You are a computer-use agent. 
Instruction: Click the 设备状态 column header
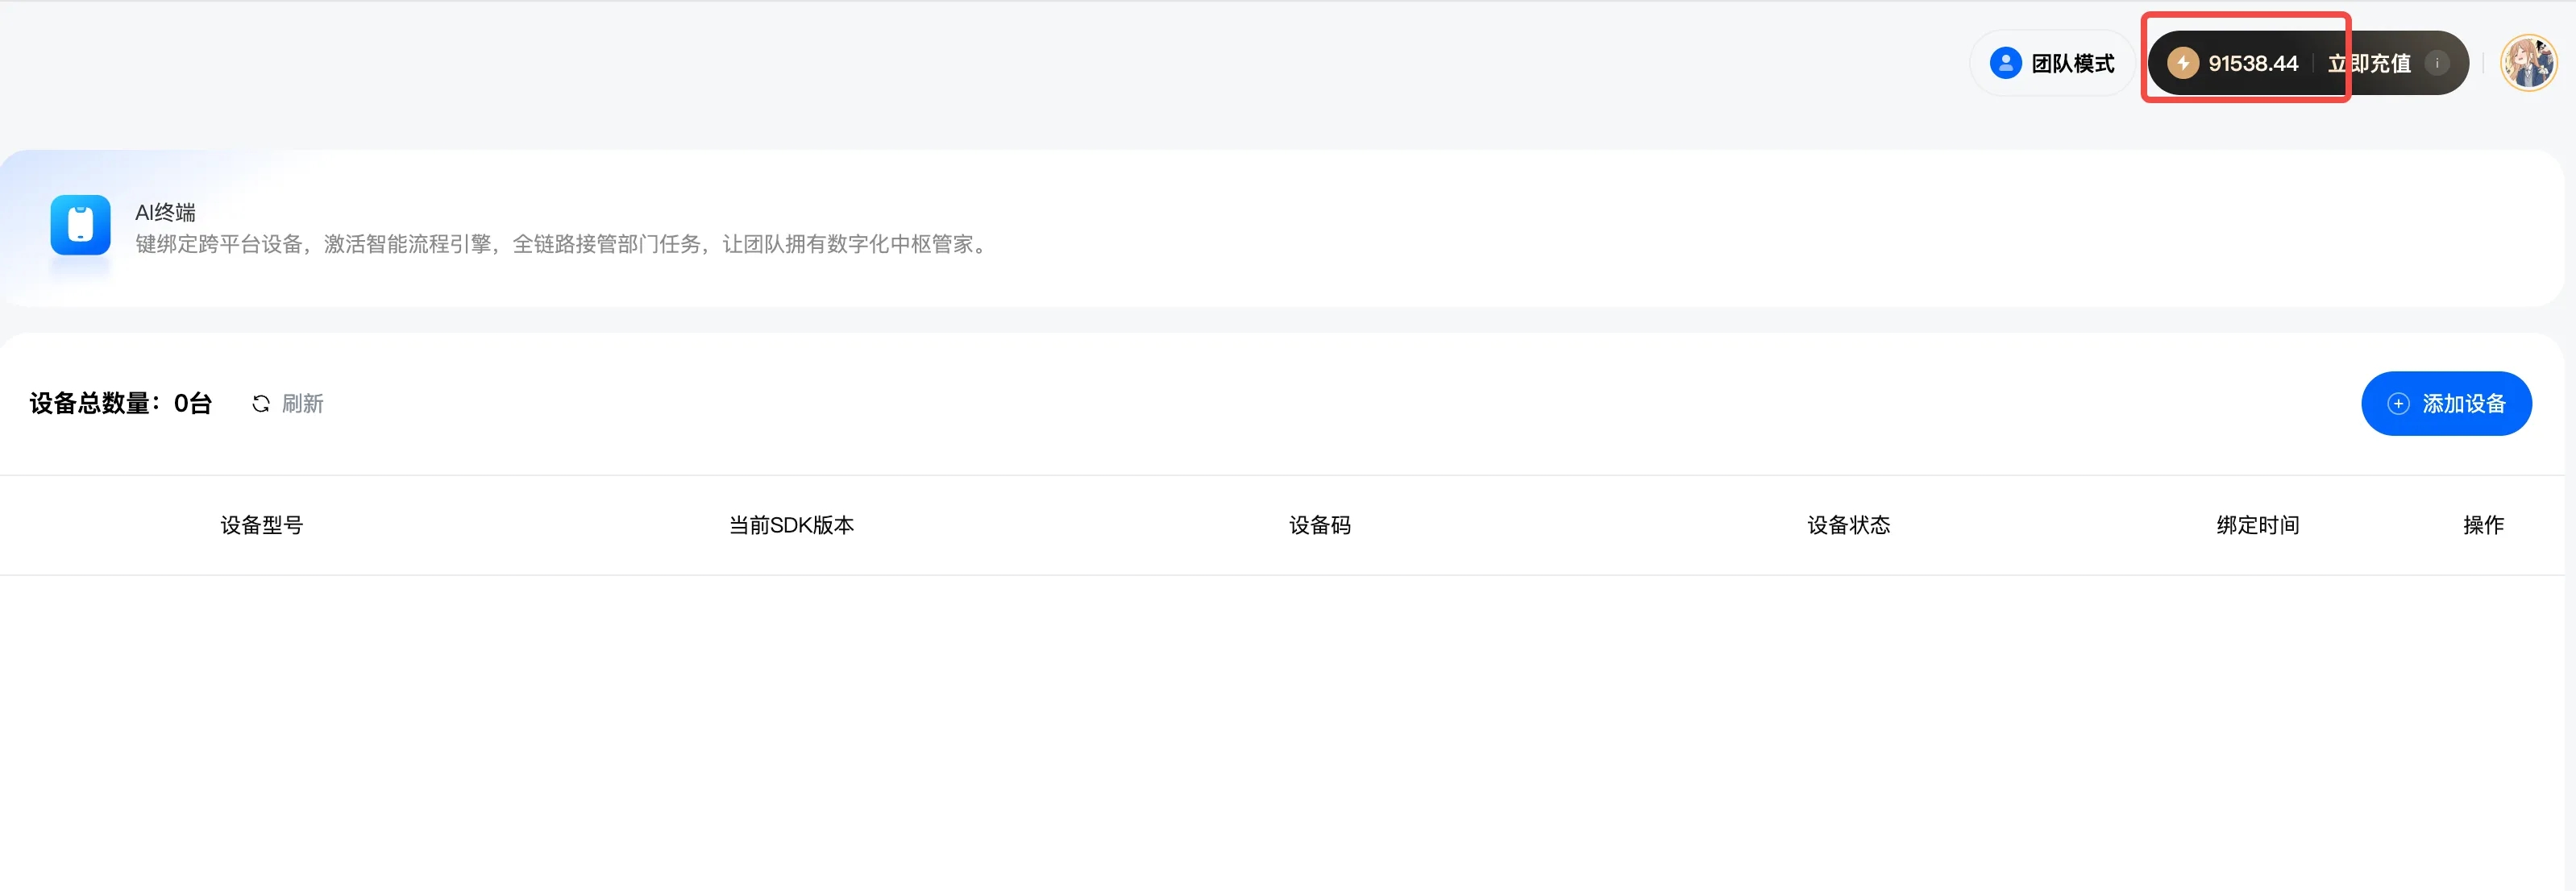pos(1848,525)
